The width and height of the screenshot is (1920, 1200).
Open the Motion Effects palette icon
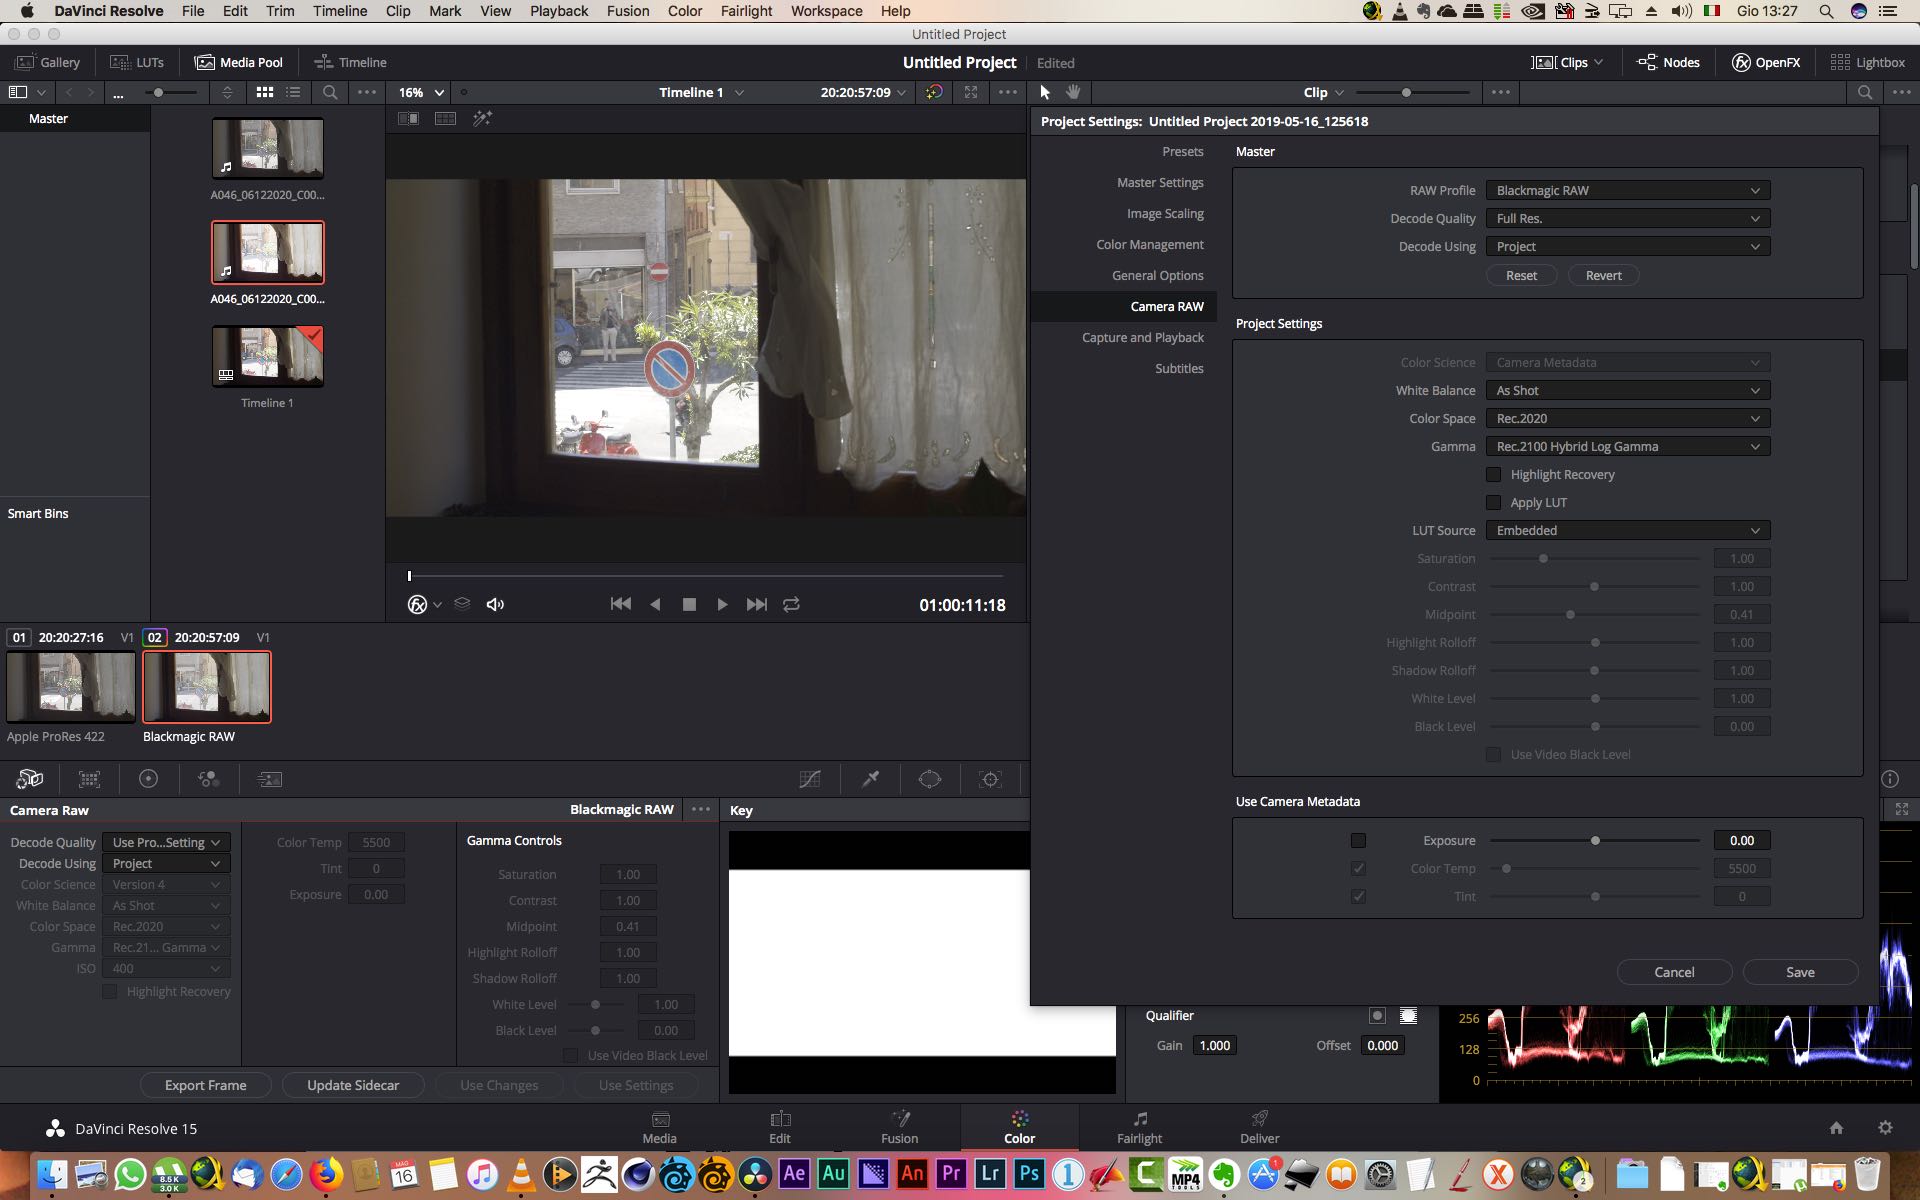pos(269,779)
